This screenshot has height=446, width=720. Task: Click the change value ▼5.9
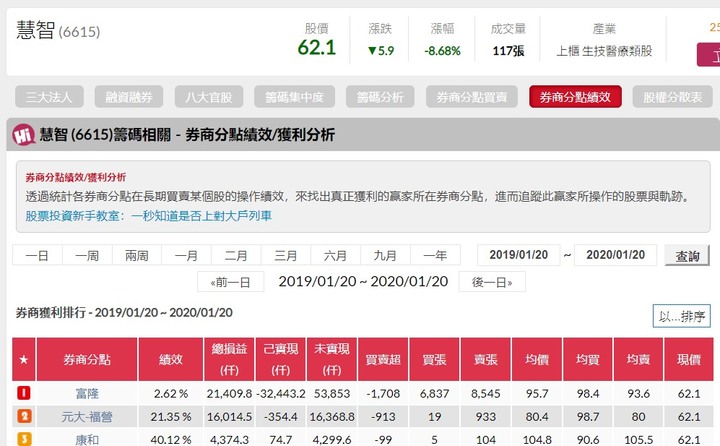pyautogui.click(x=381, y=51)
